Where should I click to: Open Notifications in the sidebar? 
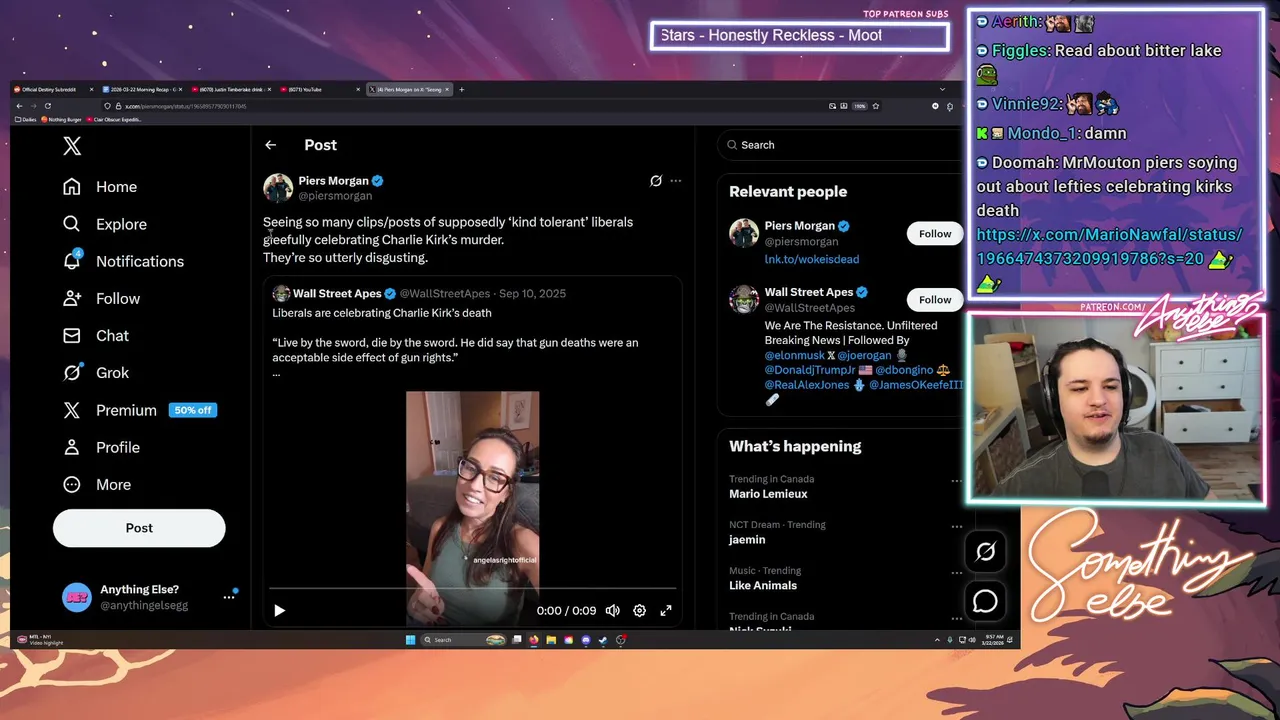[123, 261]
